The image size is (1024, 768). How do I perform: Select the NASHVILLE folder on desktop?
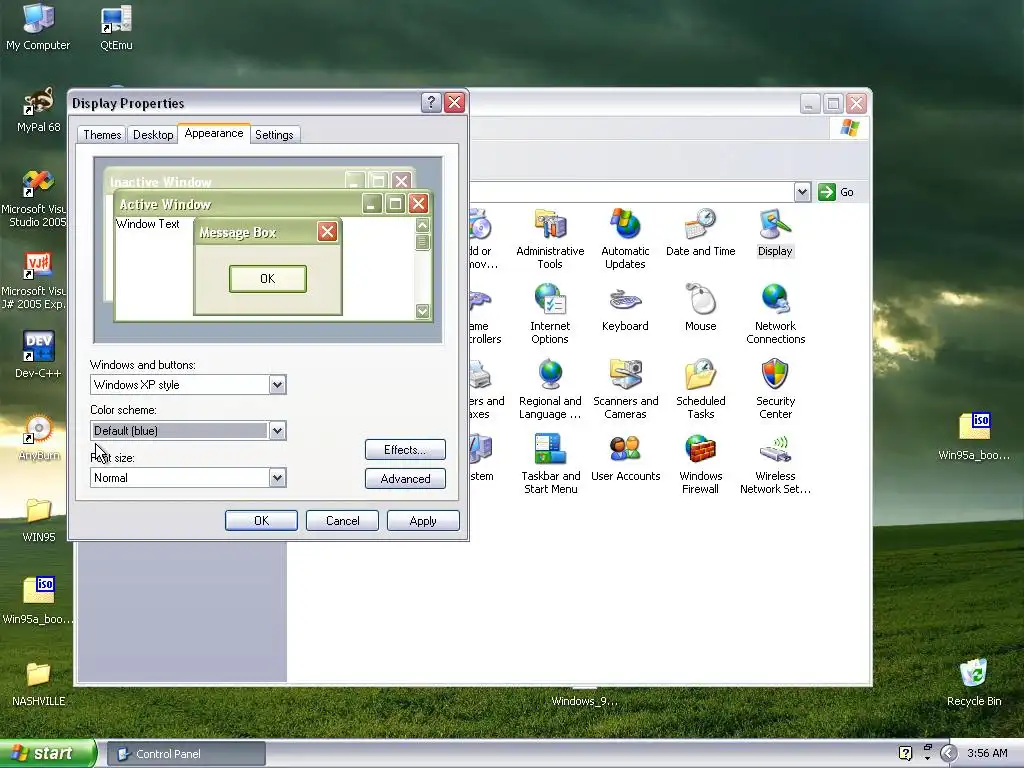tap(39, 683)
